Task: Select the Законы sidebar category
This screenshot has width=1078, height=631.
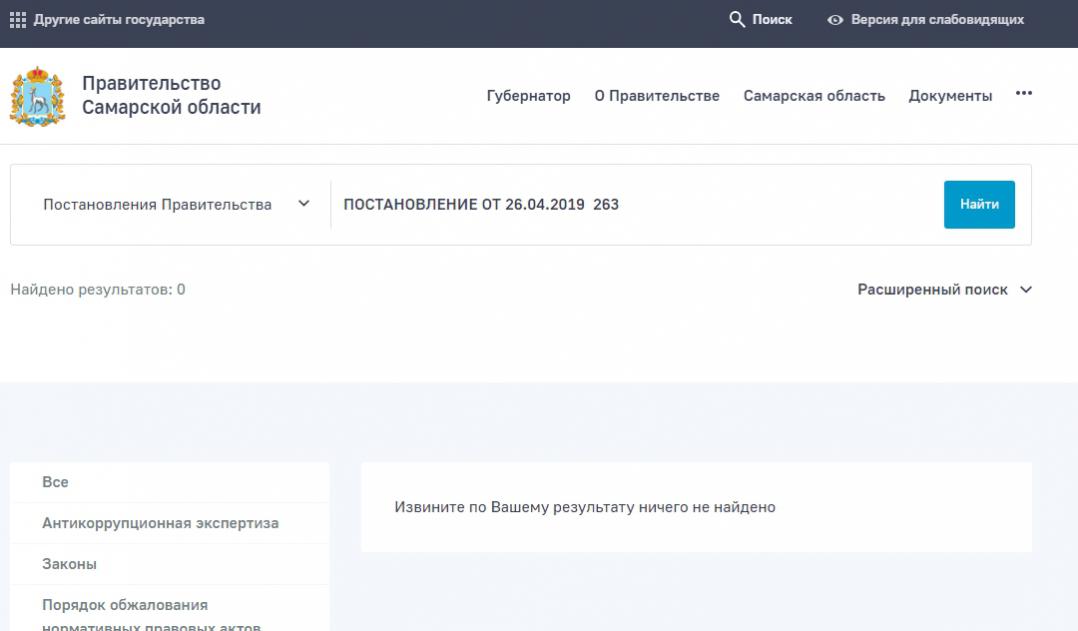Action: [x=69, y=564]
